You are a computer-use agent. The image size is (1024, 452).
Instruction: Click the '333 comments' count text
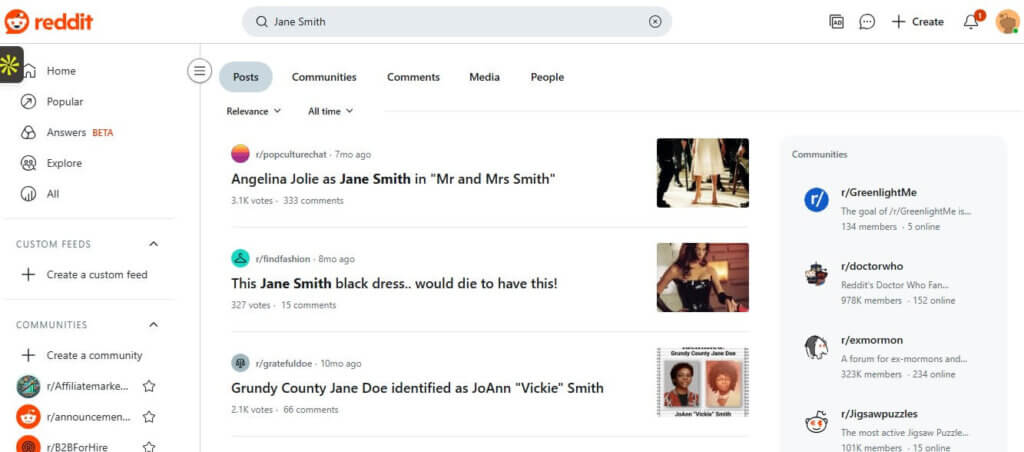(313, 201)
